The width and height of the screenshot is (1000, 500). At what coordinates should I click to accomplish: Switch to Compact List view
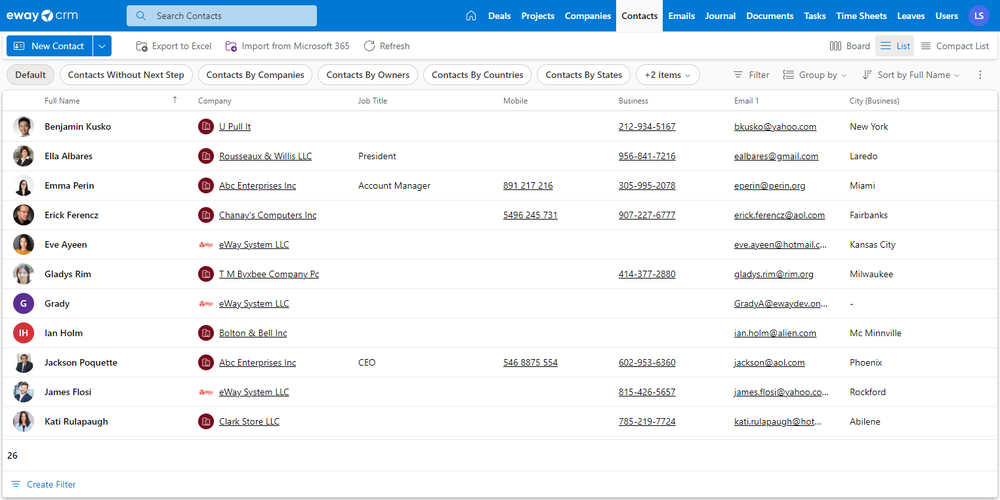click(x=955, y=46)
